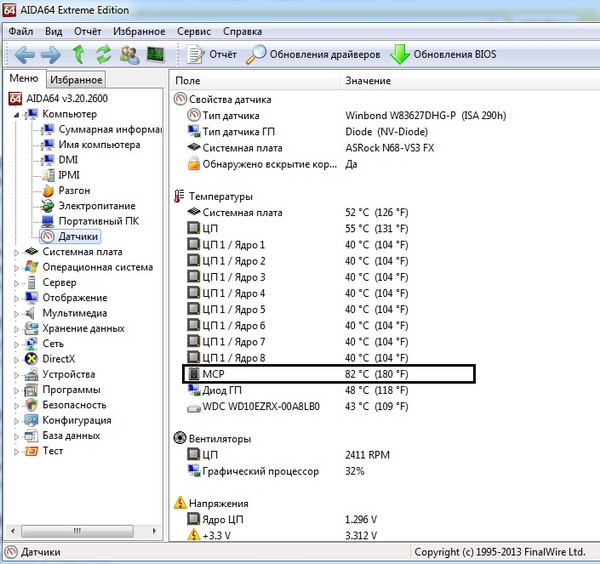Go forward with the right arrow toolbar icon
Viewport: 600px width, 564px height.
[x=51, y=55]
